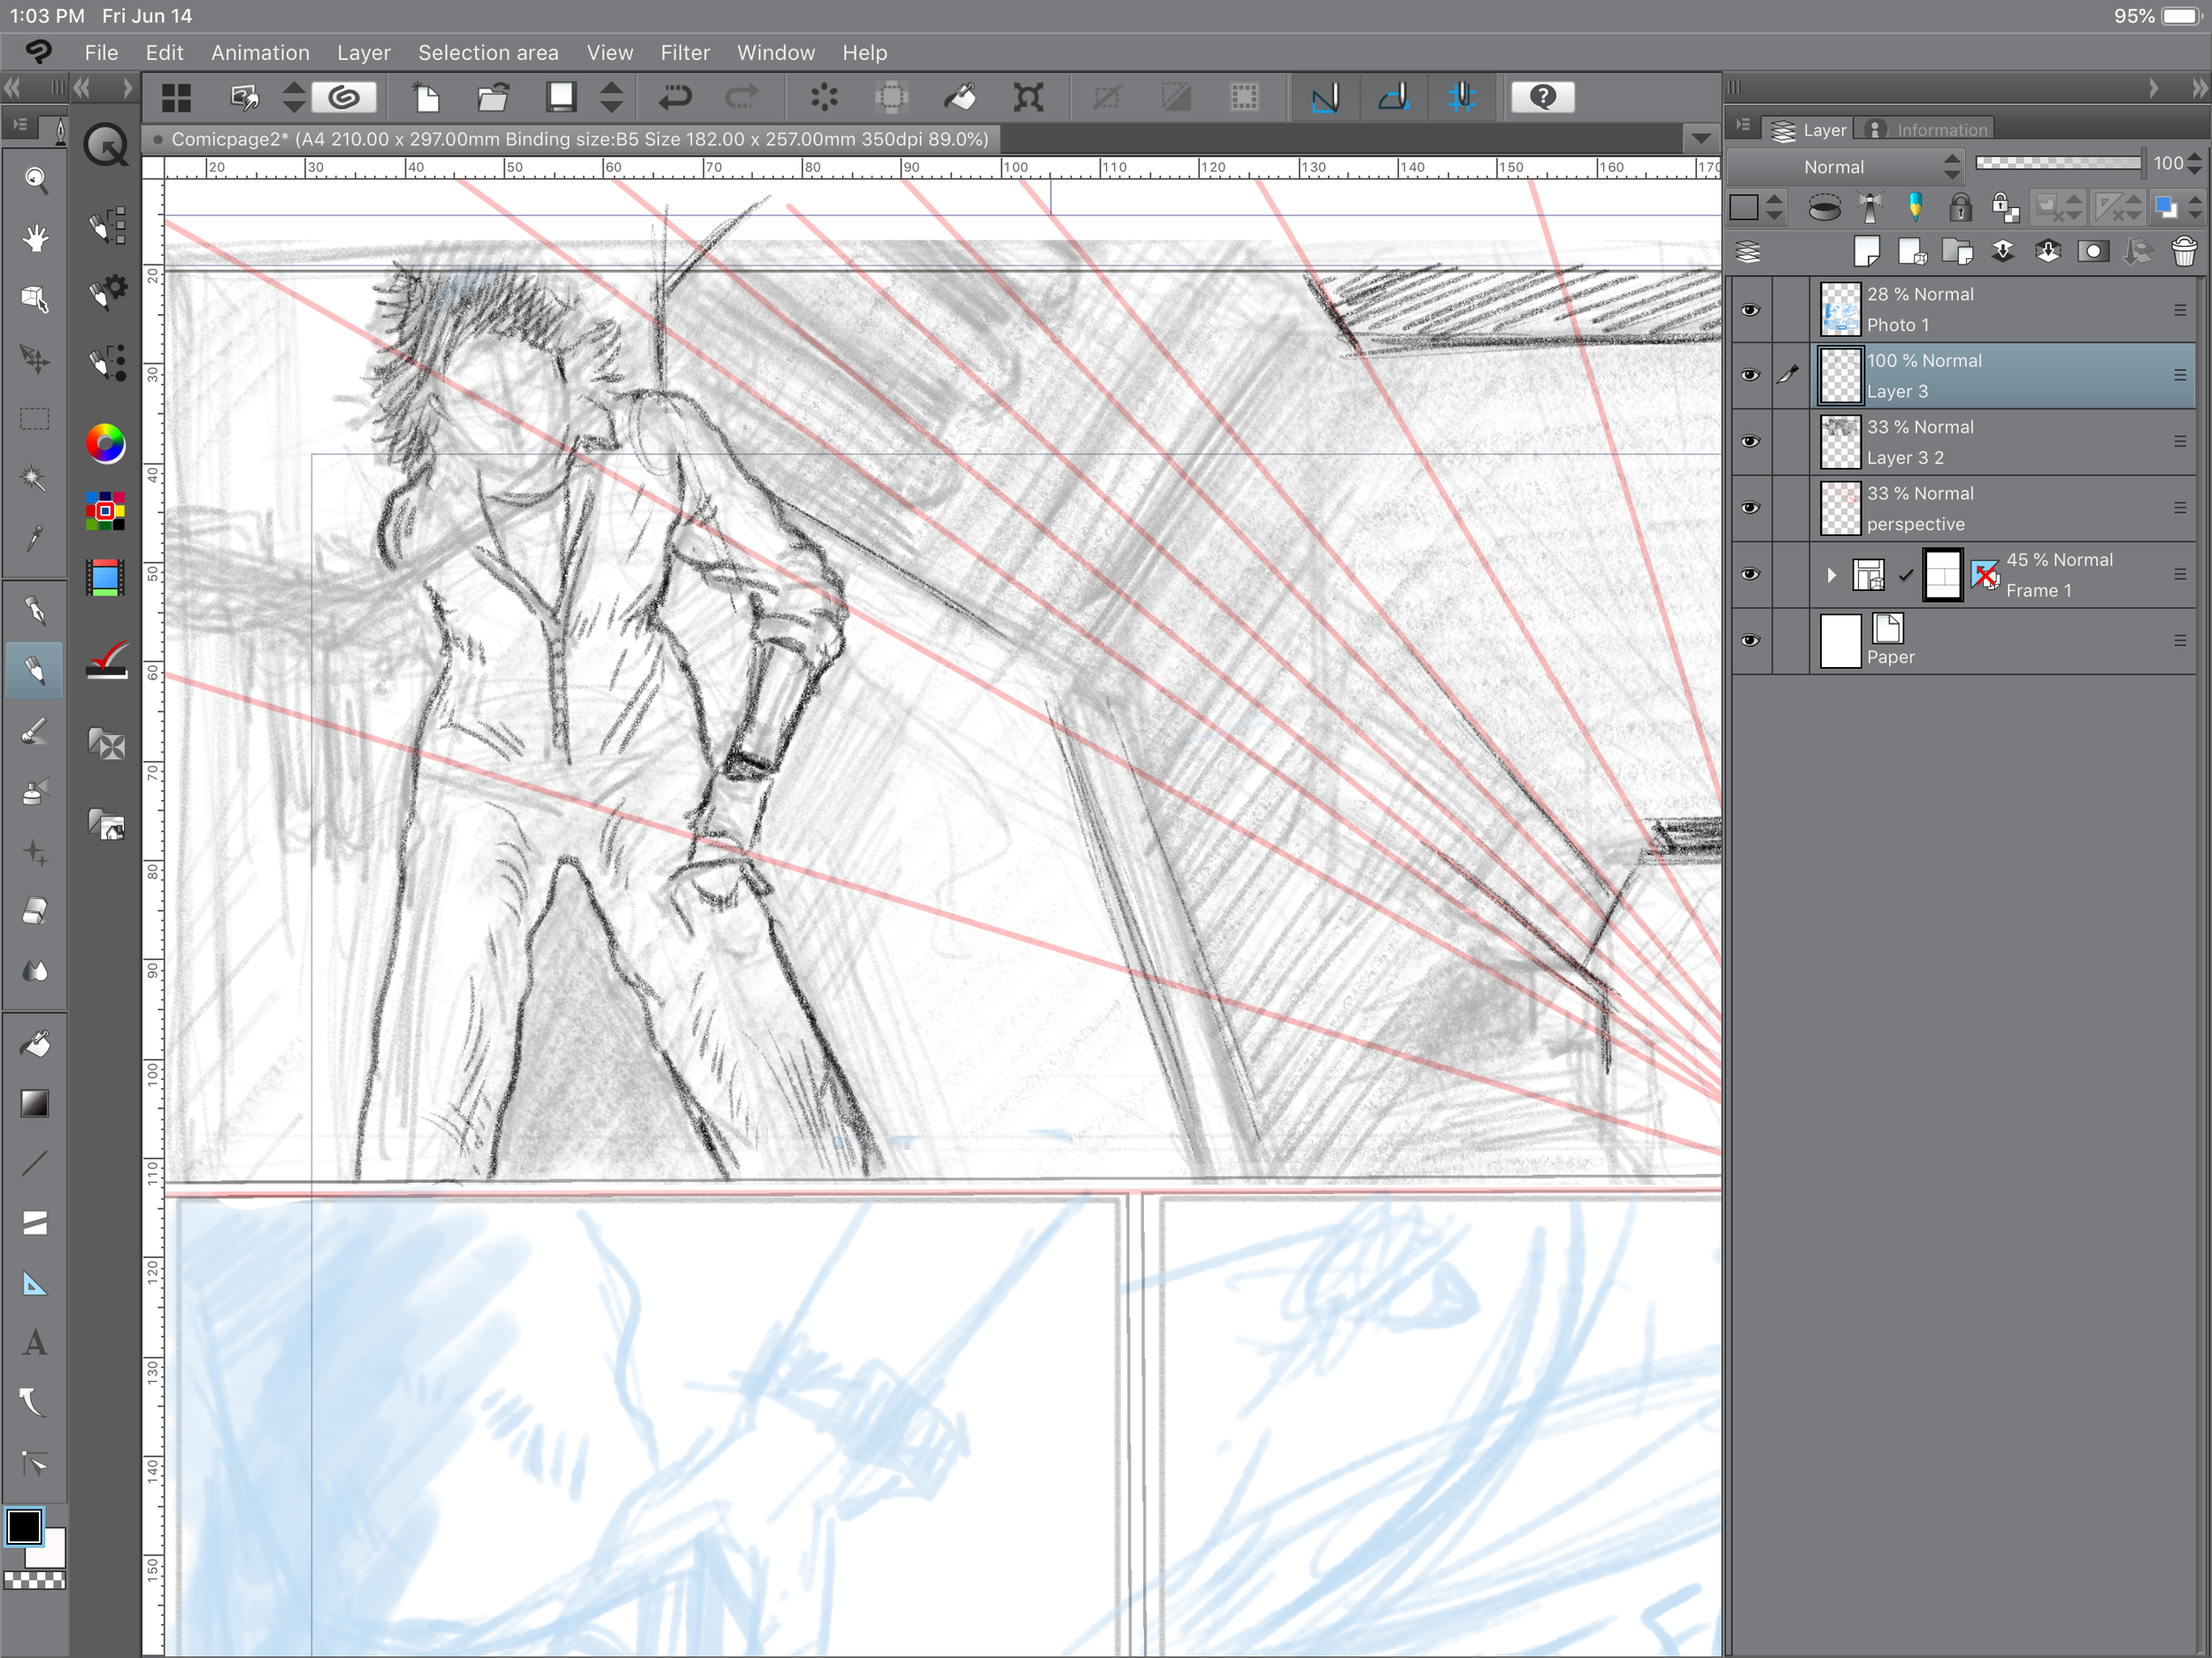Select the Auto select magic wand tool
Viewport: 2212px width, 1658px height.
pos(35,478)
